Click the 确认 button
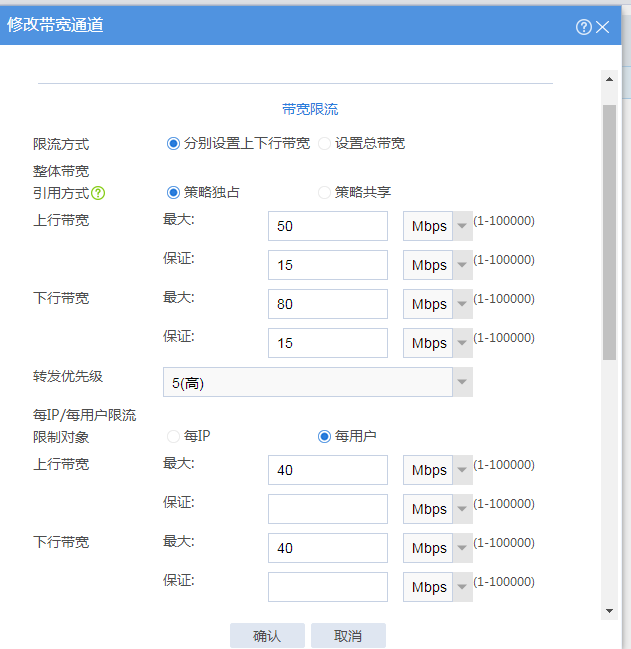The image size is (631, 649). 267,635
